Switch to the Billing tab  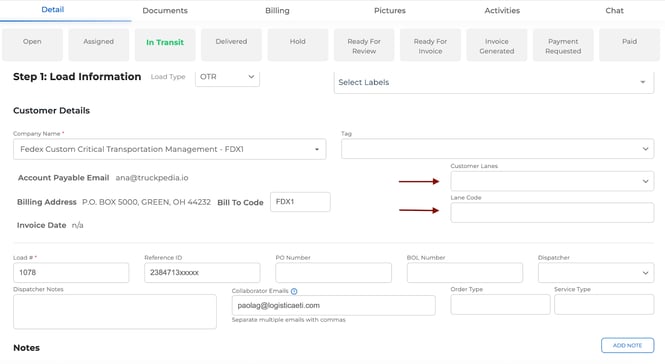277,11
